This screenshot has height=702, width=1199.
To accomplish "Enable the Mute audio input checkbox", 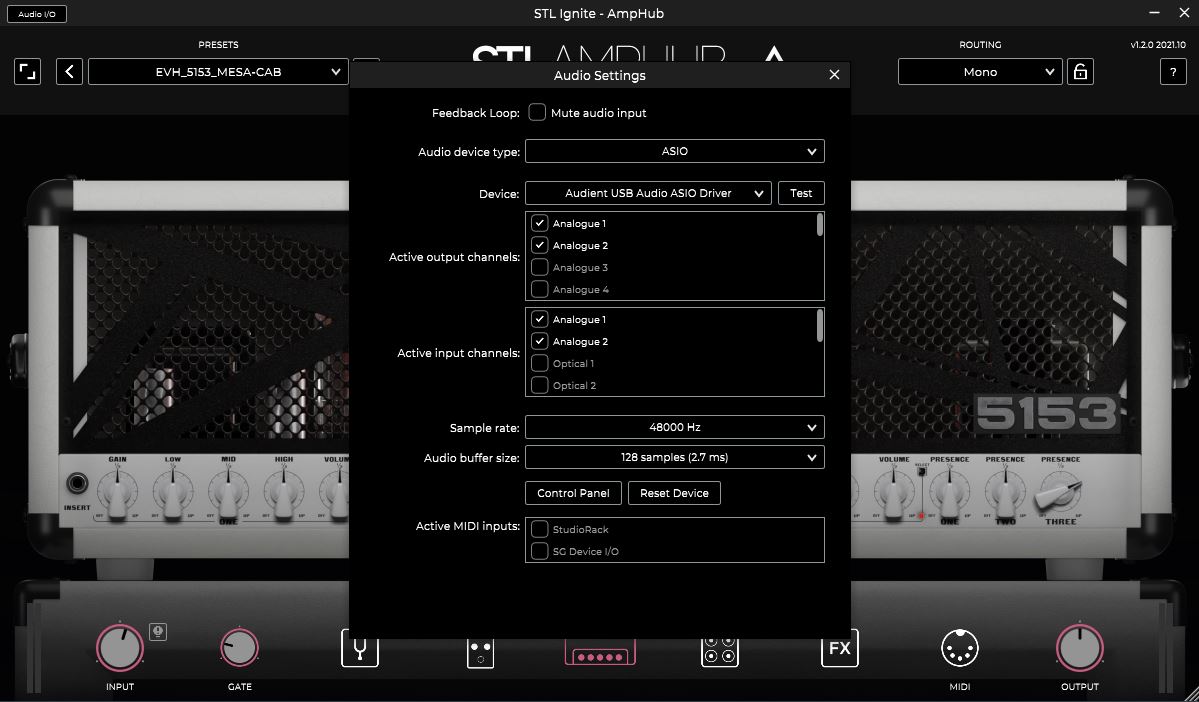I will pyautogui.click(x=538, y=112).
